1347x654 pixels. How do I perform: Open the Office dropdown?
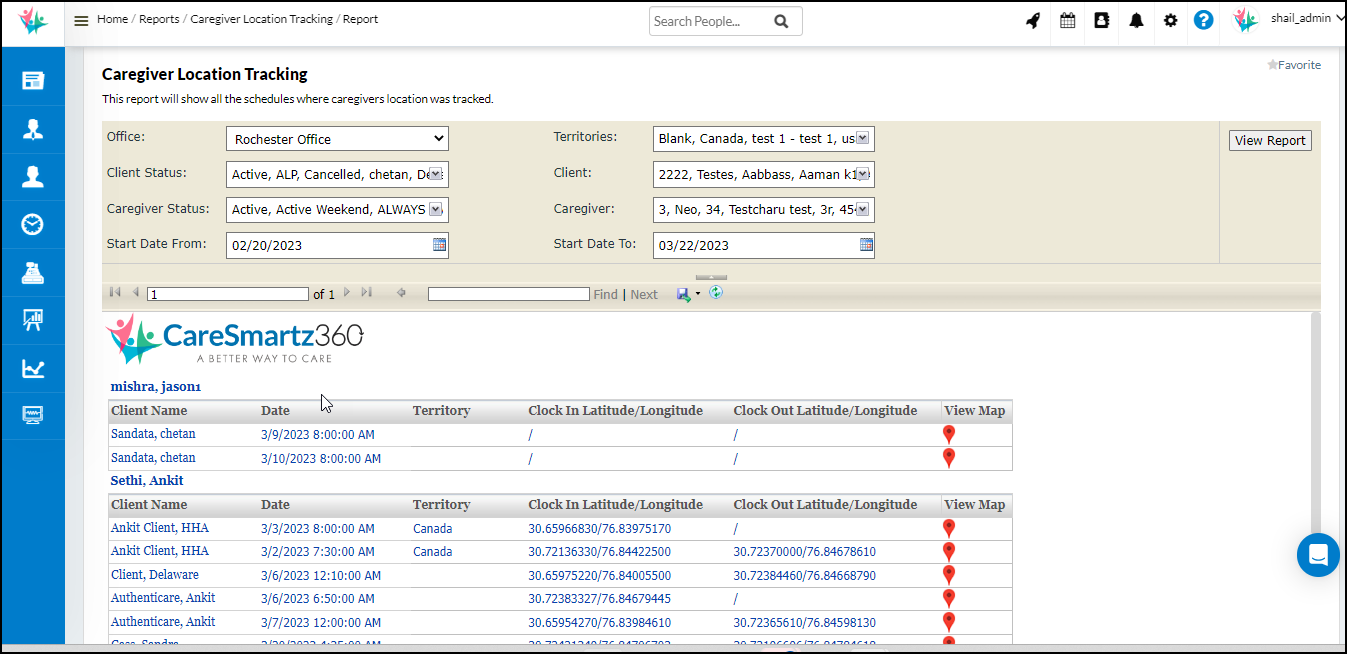(x=337, y=138)
